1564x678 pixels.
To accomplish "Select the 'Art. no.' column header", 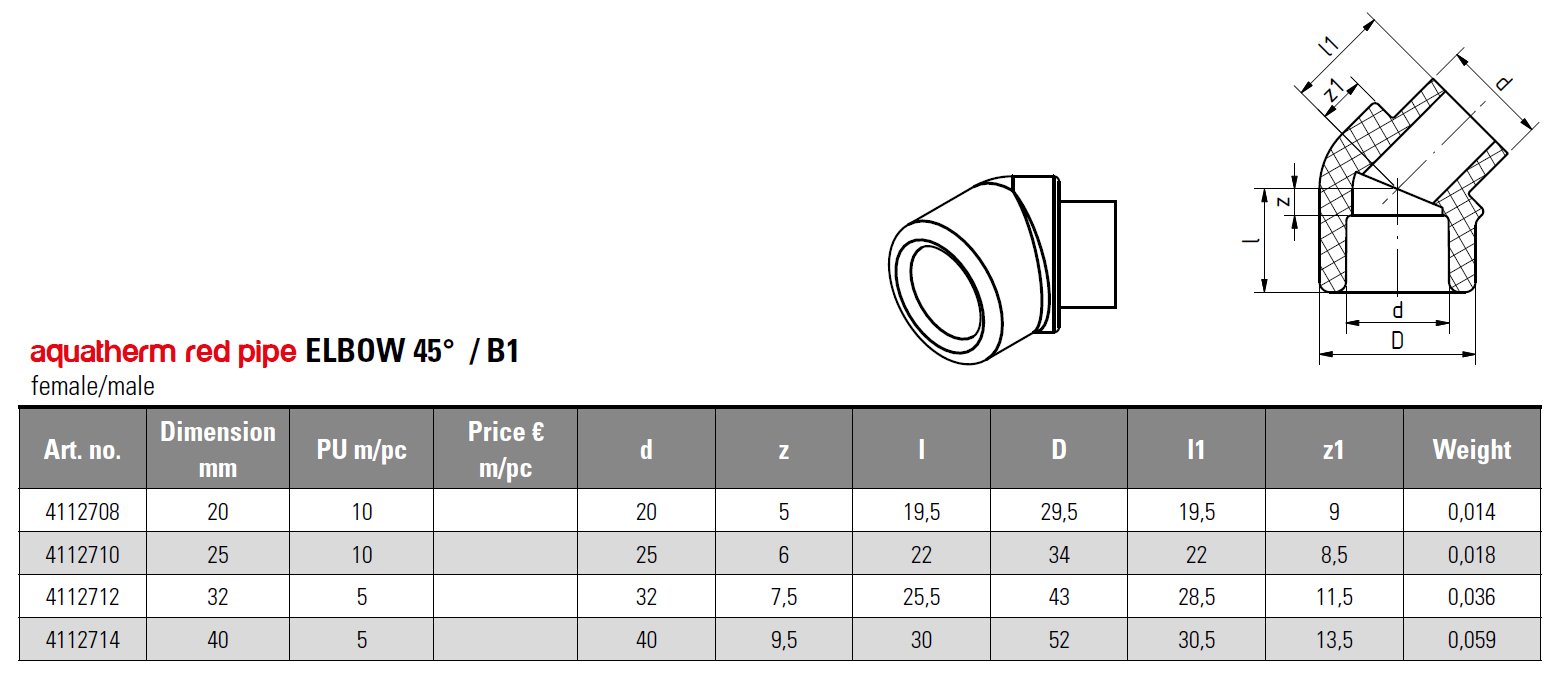I will pyautogui.click(x=83, y=450).
